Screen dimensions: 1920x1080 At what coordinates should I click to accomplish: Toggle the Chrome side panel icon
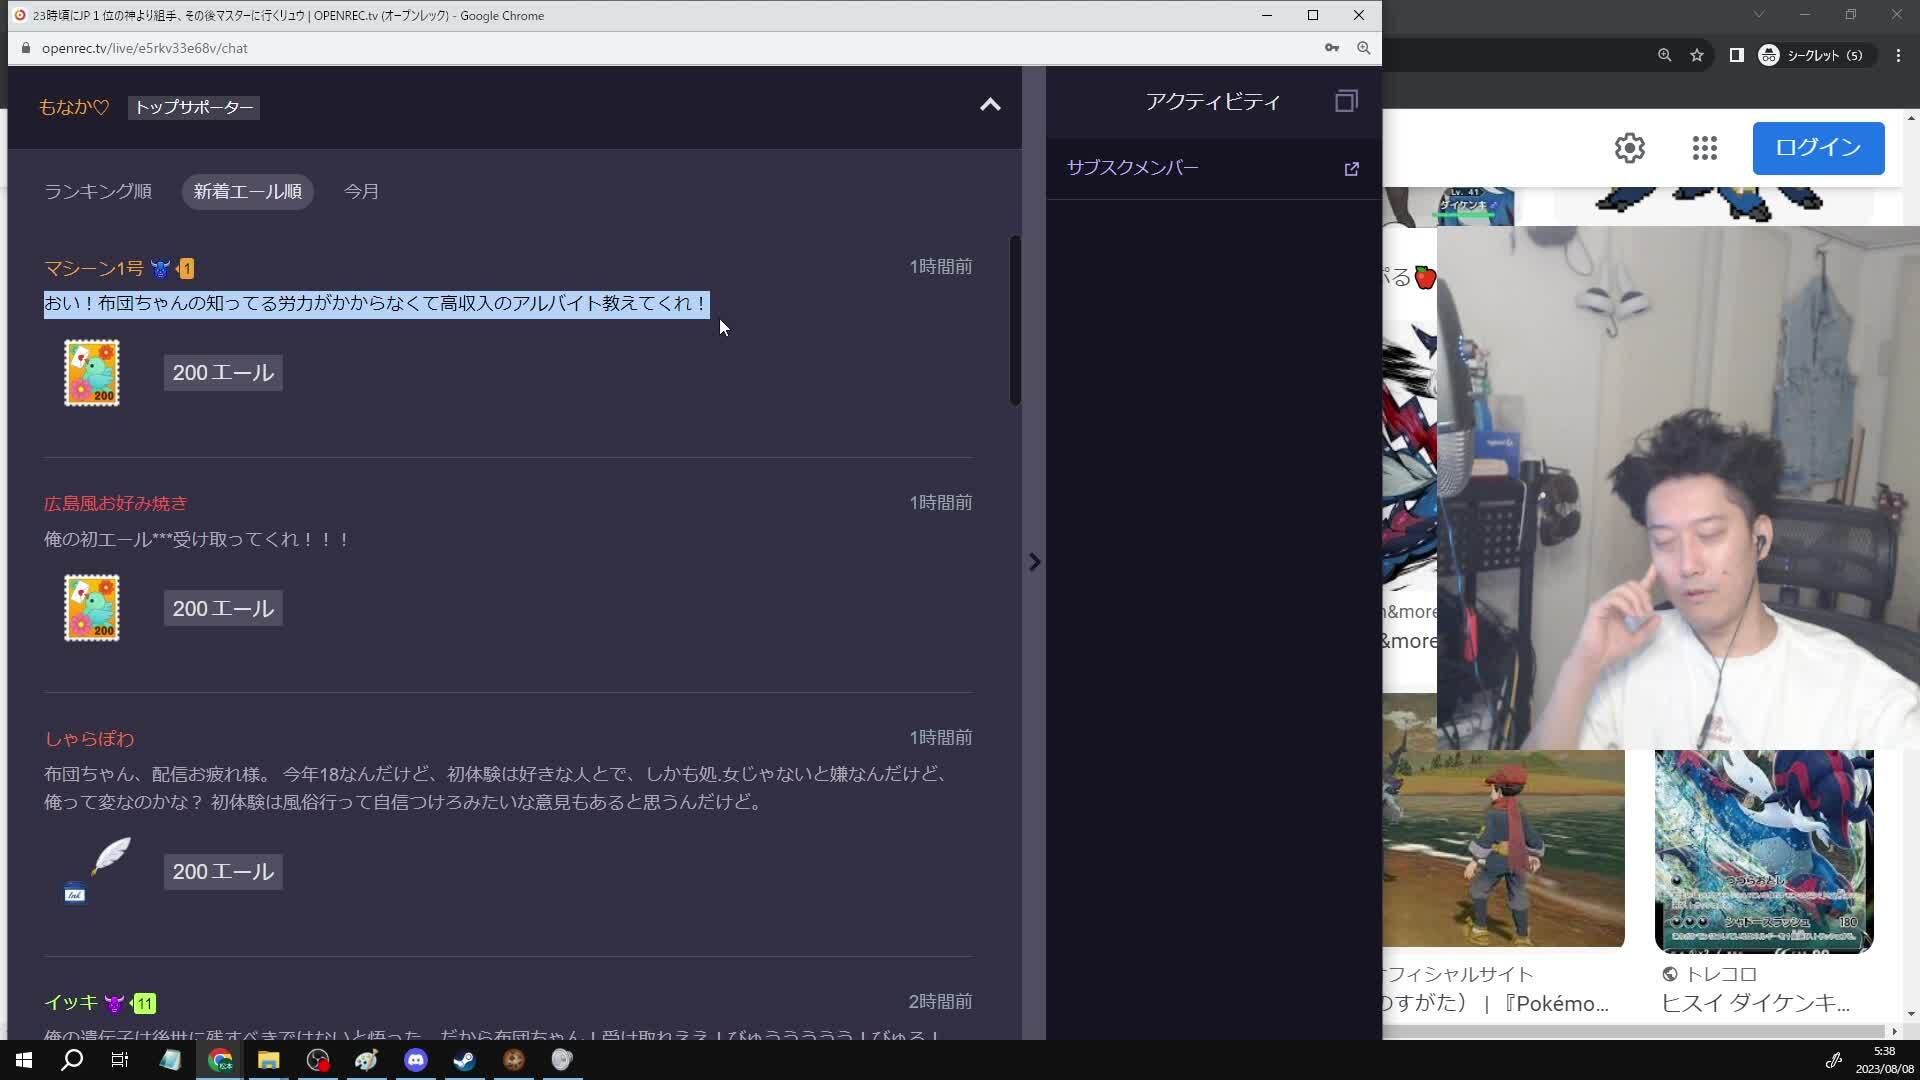tap(1737, 56)
